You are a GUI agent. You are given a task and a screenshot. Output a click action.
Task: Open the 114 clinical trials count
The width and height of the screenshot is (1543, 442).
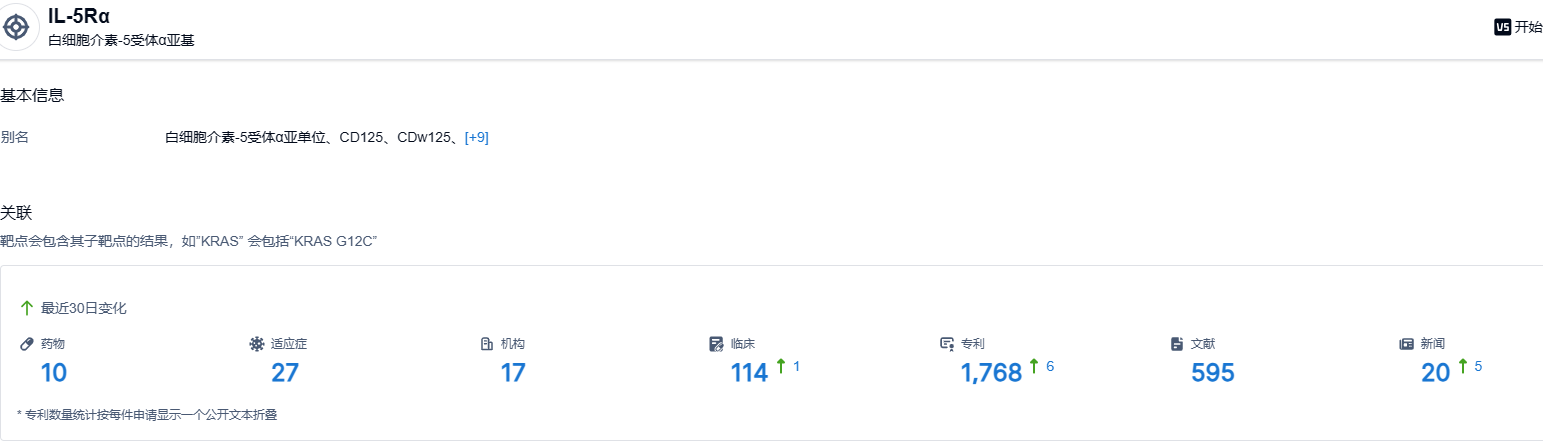pos(749,373)
